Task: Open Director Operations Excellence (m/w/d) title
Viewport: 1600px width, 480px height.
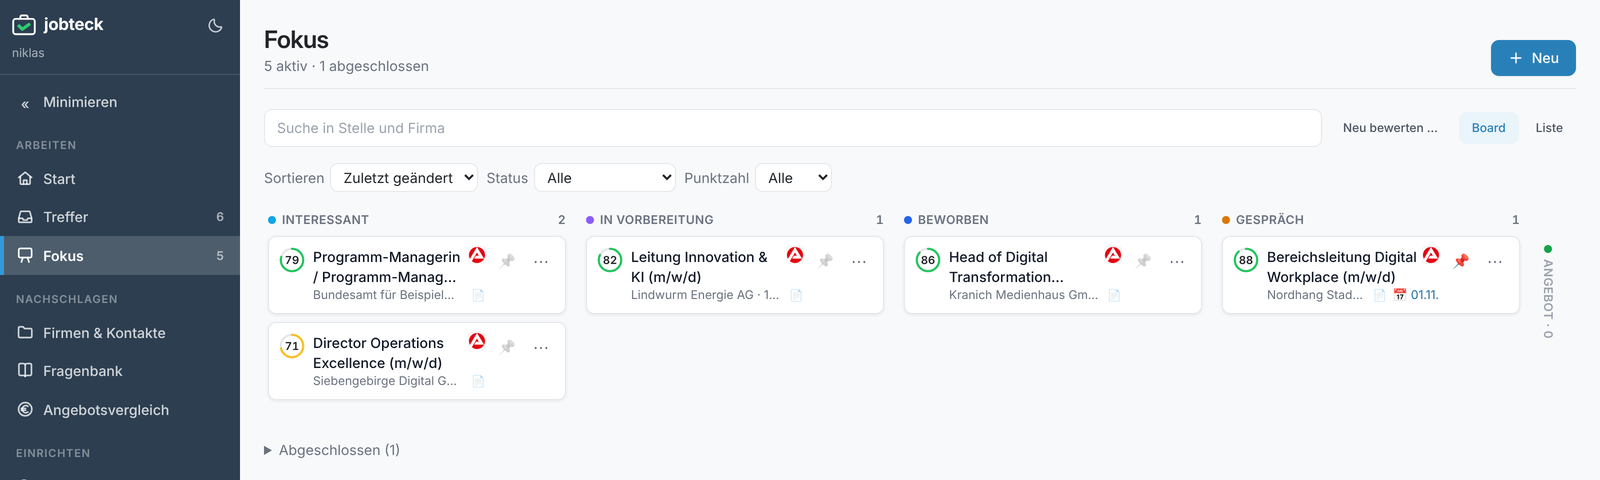Action: click(x=378, y=353)
